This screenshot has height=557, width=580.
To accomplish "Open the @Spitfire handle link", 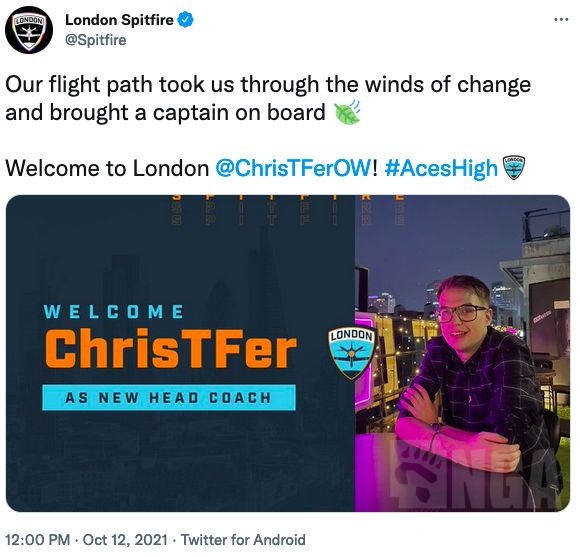I will (x=95, y=40).
